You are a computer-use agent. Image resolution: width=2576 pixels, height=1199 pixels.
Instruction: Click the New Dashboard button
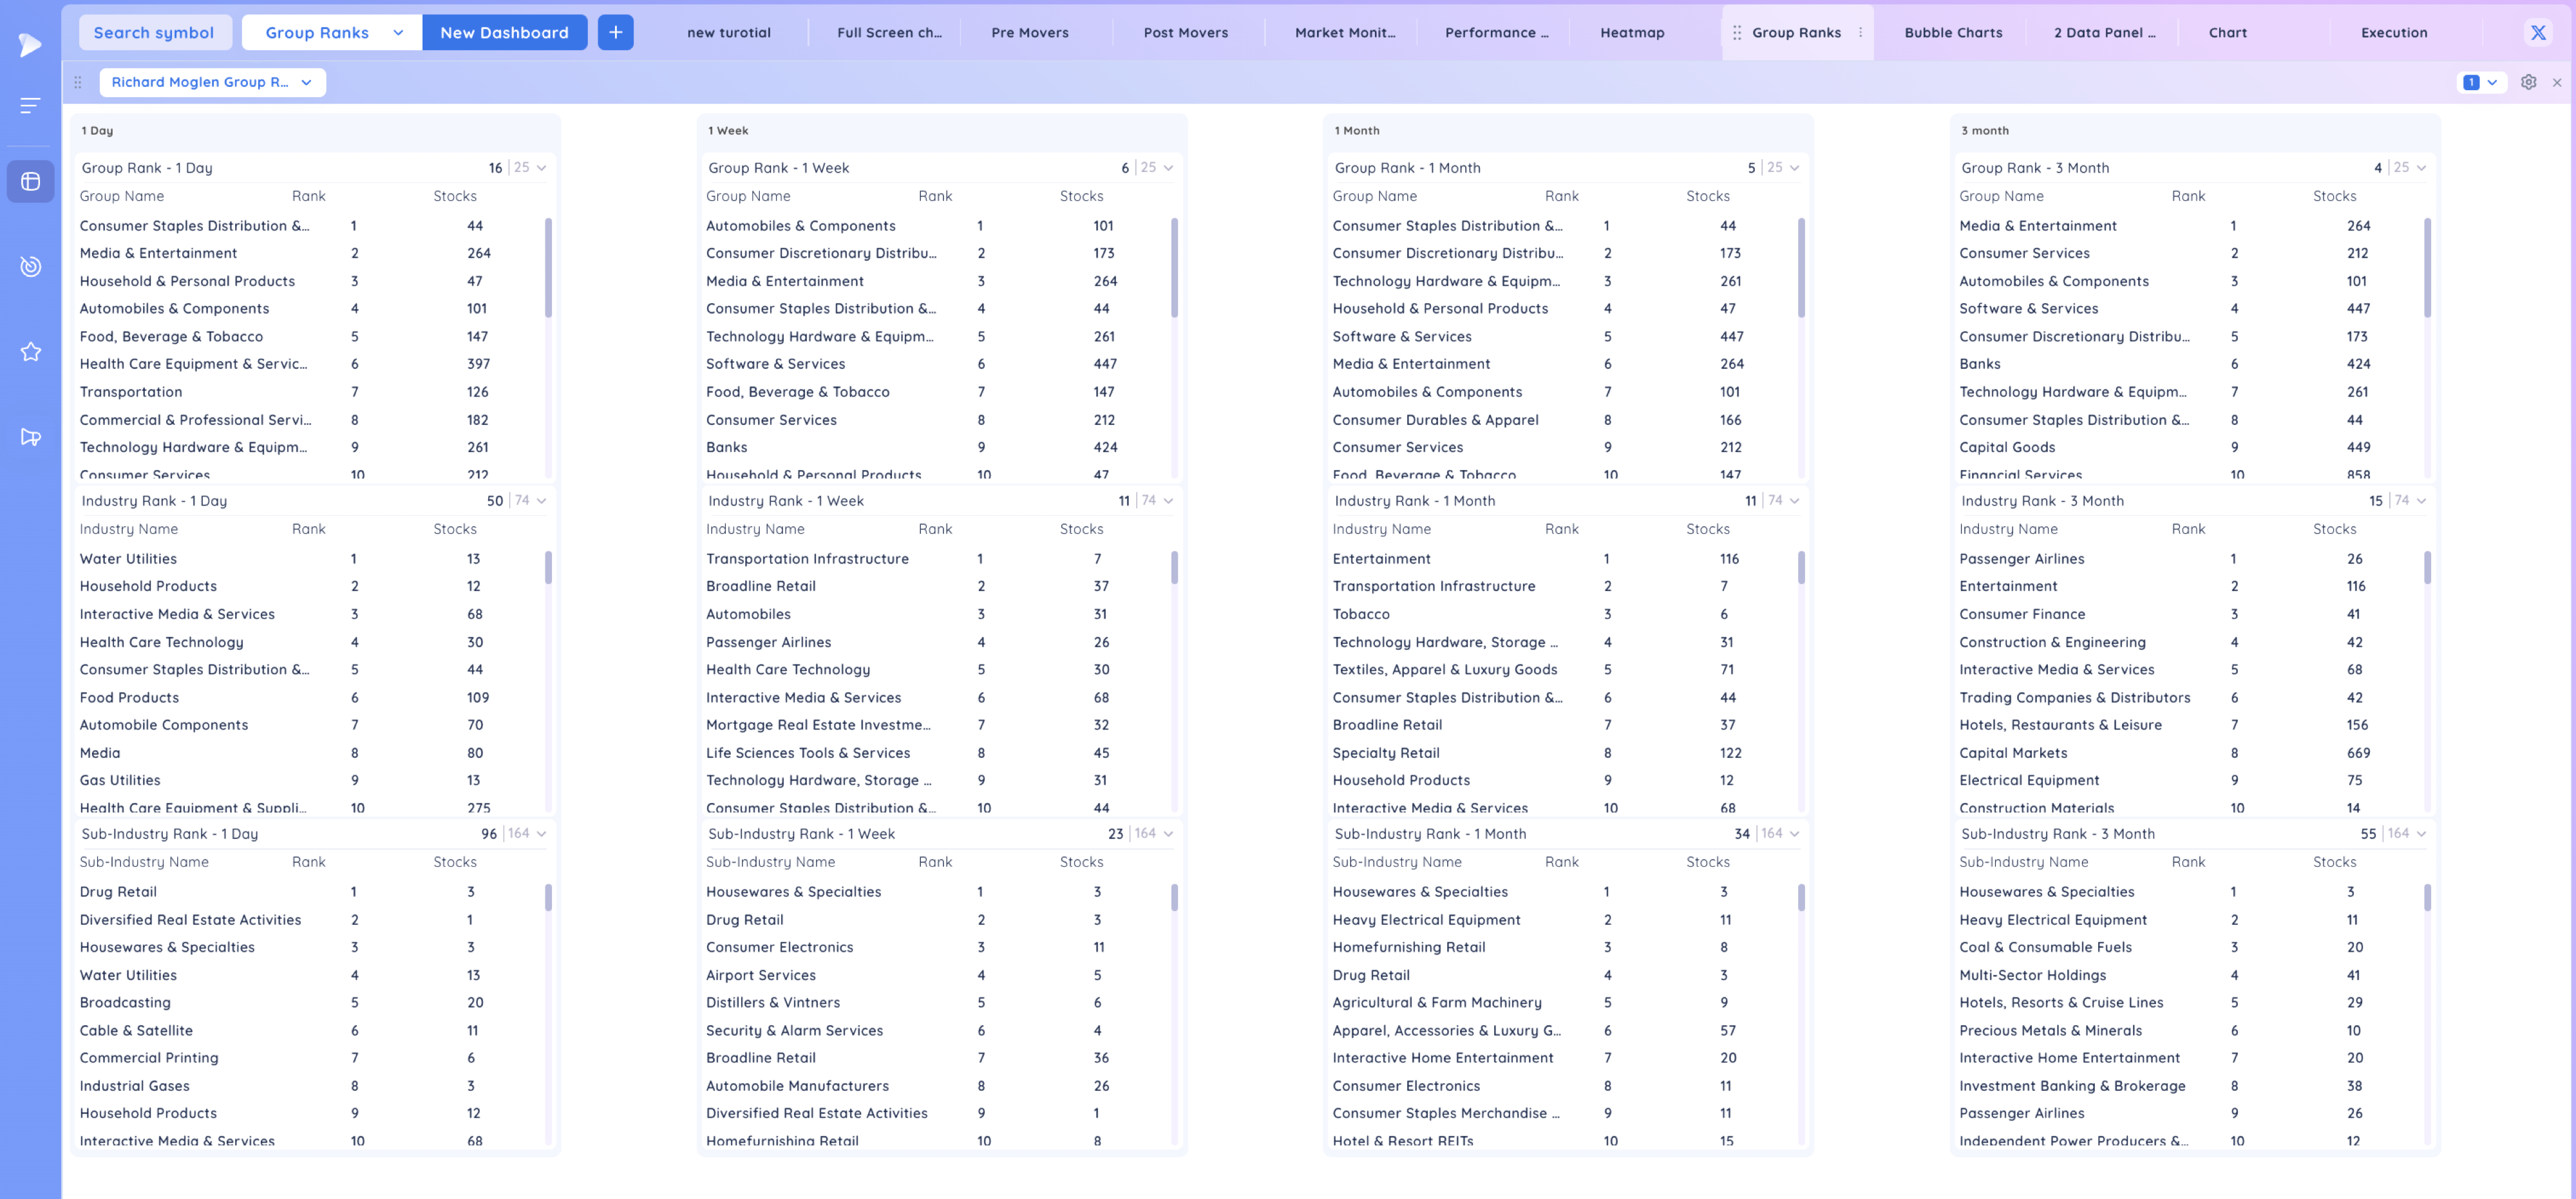(x=504, y=32)
